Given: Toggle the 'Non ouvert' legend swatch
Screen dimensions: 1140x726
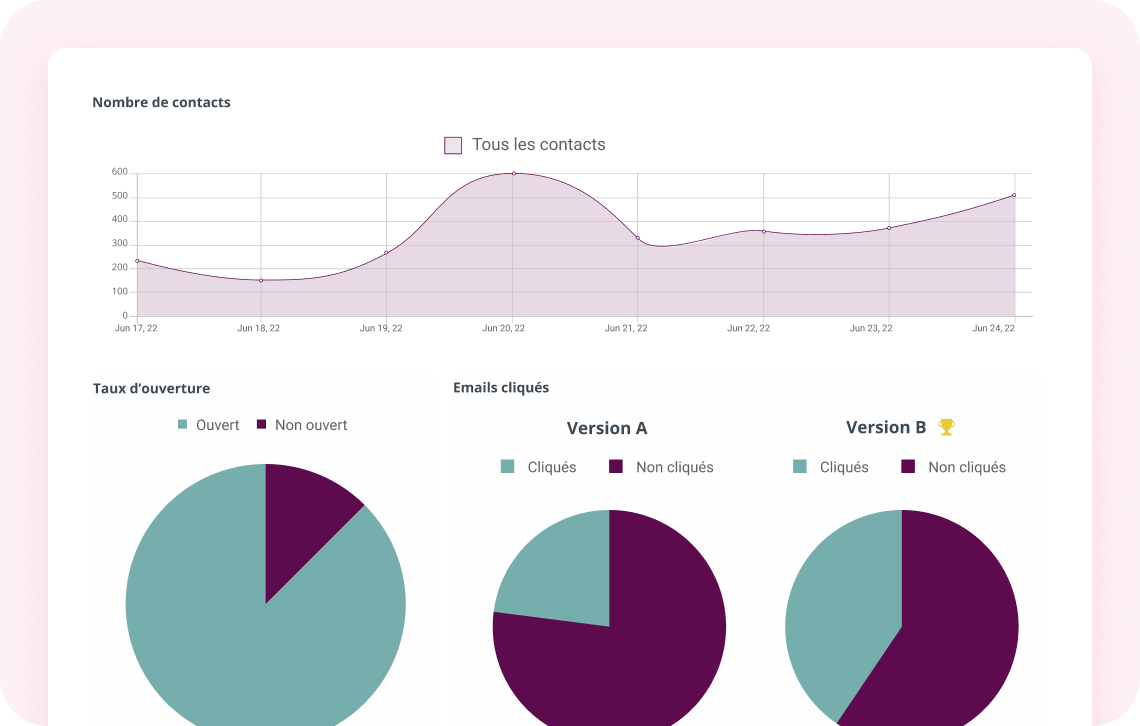Looking at the screenshot, I should pyautogui.click(x=262, y=425).
